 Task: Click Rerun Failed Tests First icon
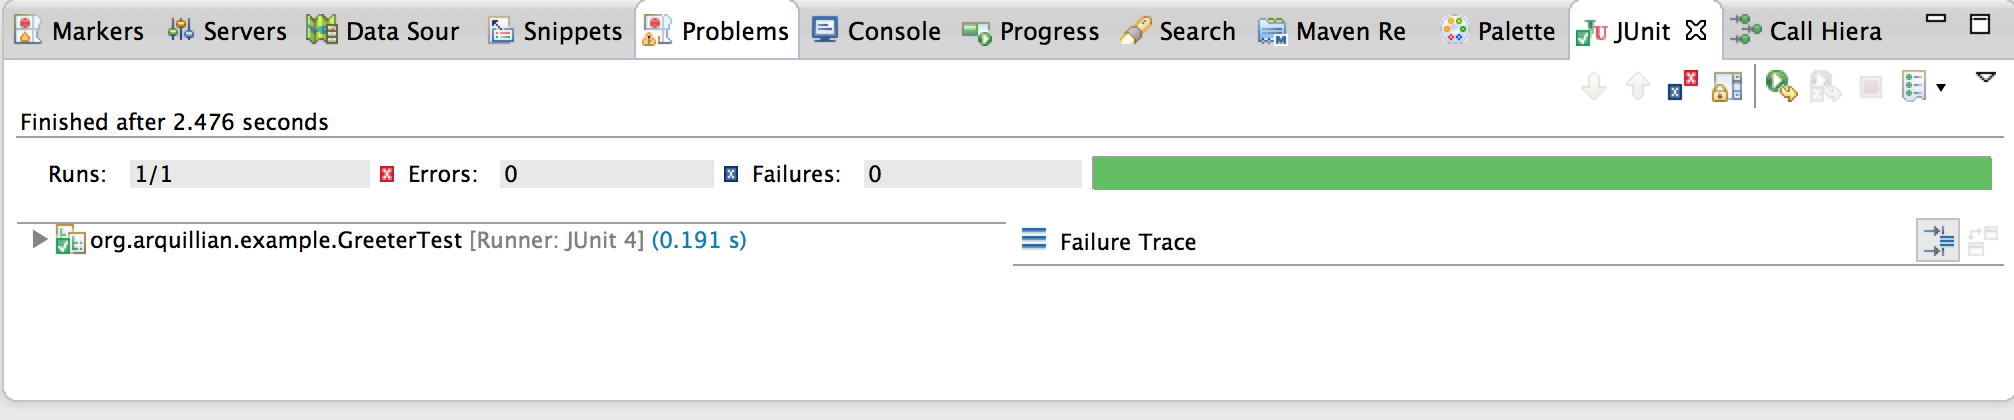1825,87
